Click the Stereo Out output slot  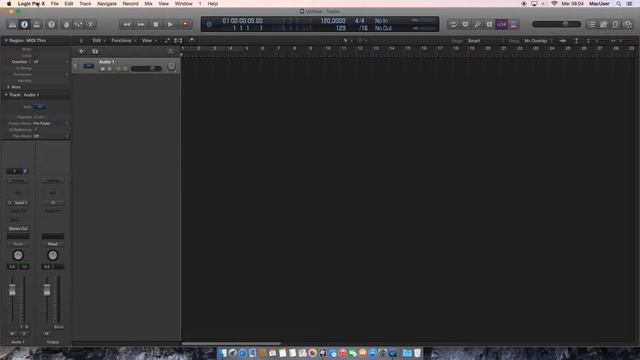[x=18, y=229]
